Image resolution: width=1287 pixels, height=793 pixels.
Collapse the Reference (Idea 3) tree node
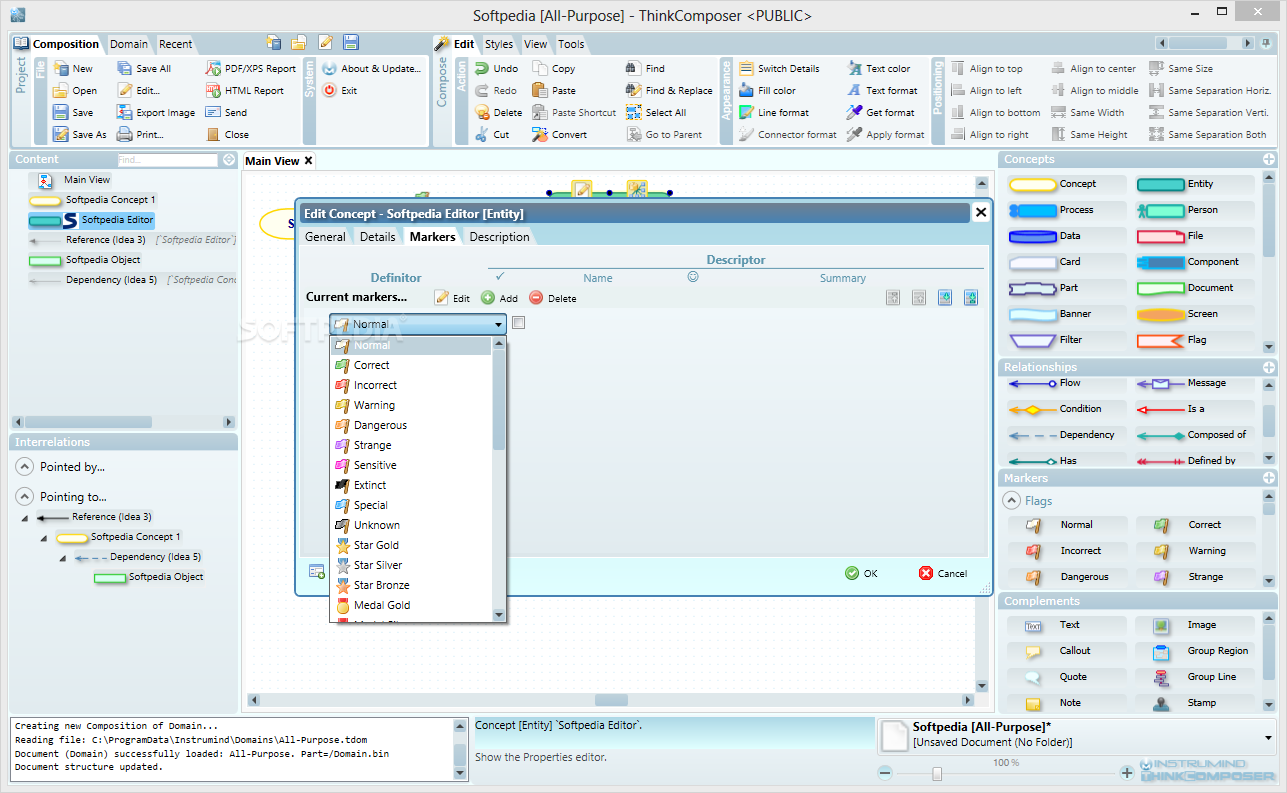tap(26, 517)
